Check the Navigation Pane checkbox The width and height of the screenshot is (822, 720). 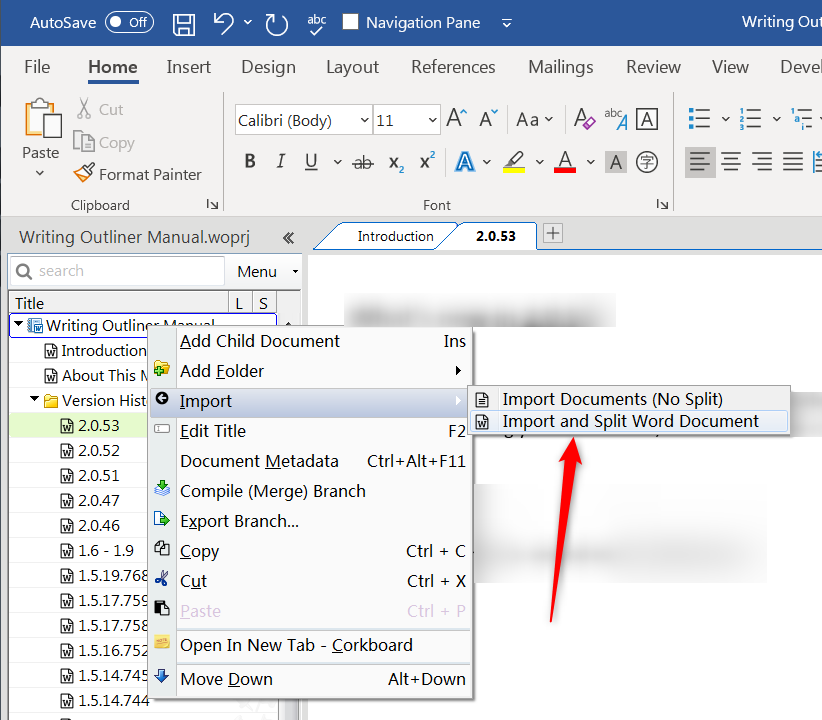pyautogui.click(x=350, y=22)
